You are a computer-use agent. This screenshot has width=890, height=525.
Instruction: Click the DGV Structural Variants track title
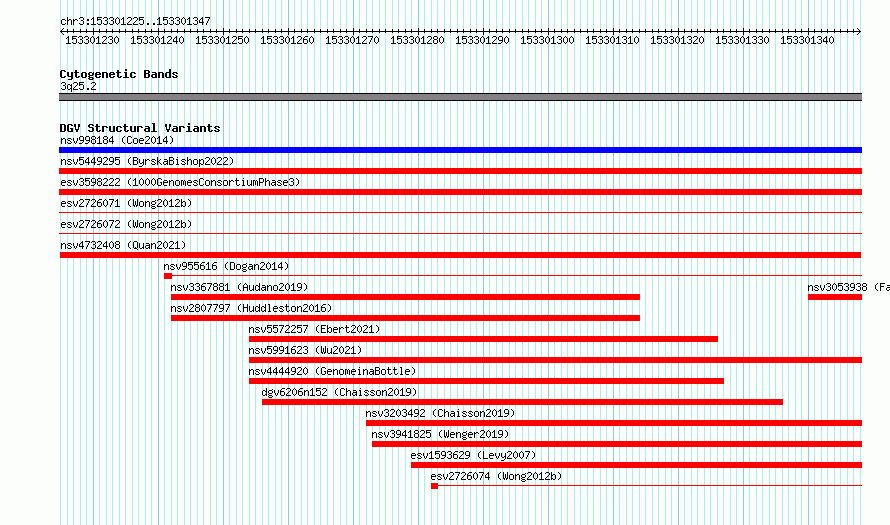(140, 128)
